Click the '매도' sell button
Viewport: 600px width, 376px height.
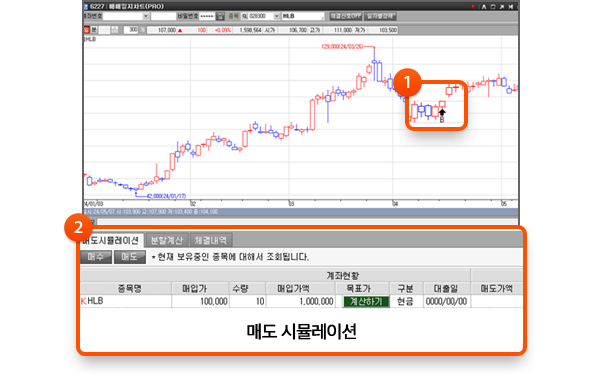tap(130, 257)
